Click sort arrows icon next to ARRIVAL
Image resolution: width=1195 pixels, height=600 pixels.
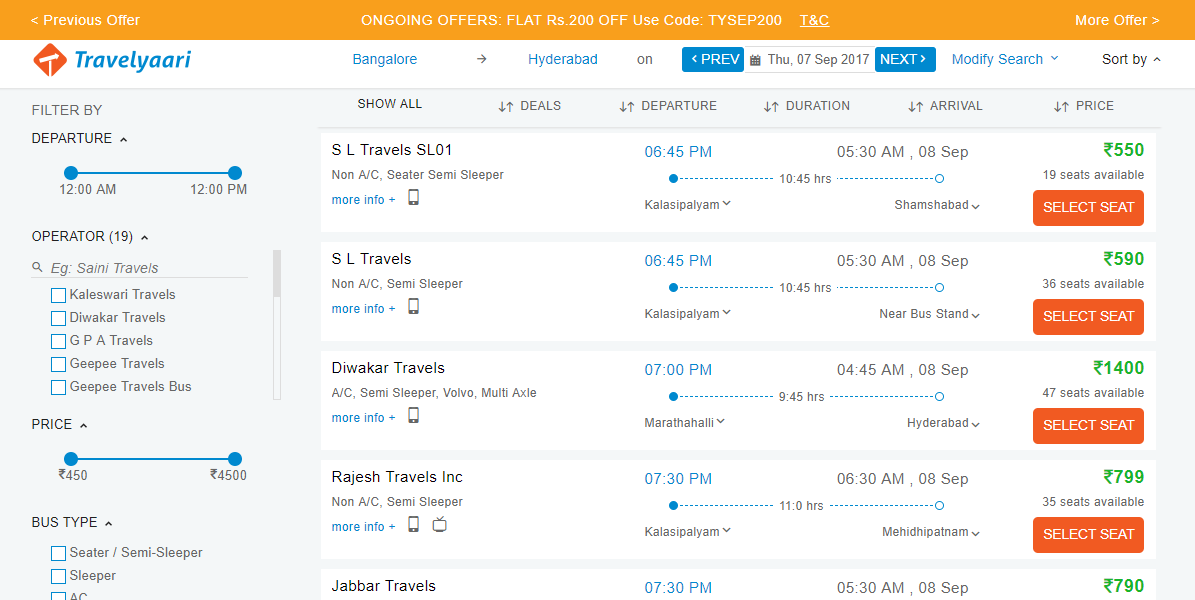pyautogui.click(x=915, y=107)
